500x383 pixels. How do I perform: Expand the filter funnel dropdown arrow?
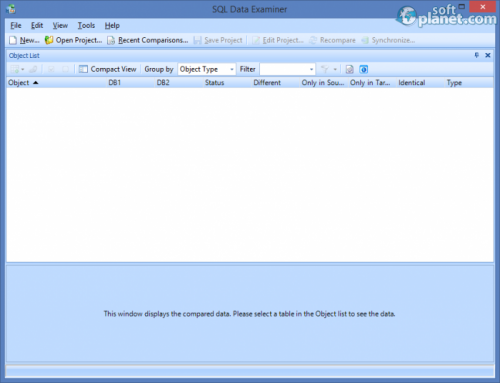[x=335, y=69]
